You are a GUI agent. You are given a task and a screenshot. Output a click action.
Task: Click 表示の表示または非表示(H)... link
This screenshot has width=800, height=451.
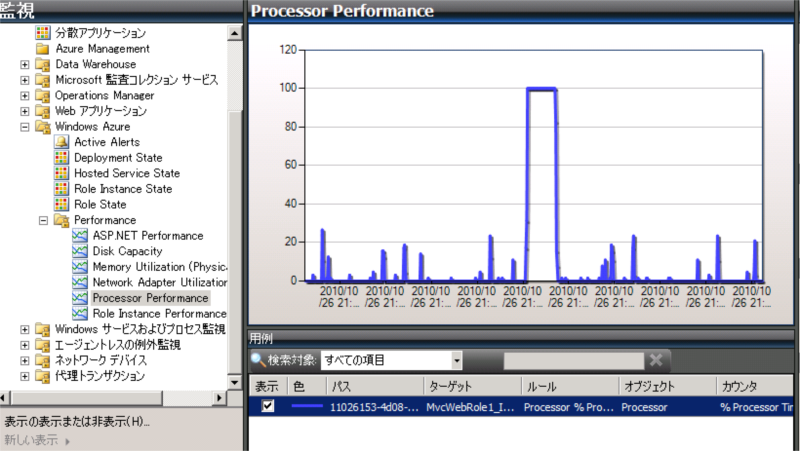point(77,422)
